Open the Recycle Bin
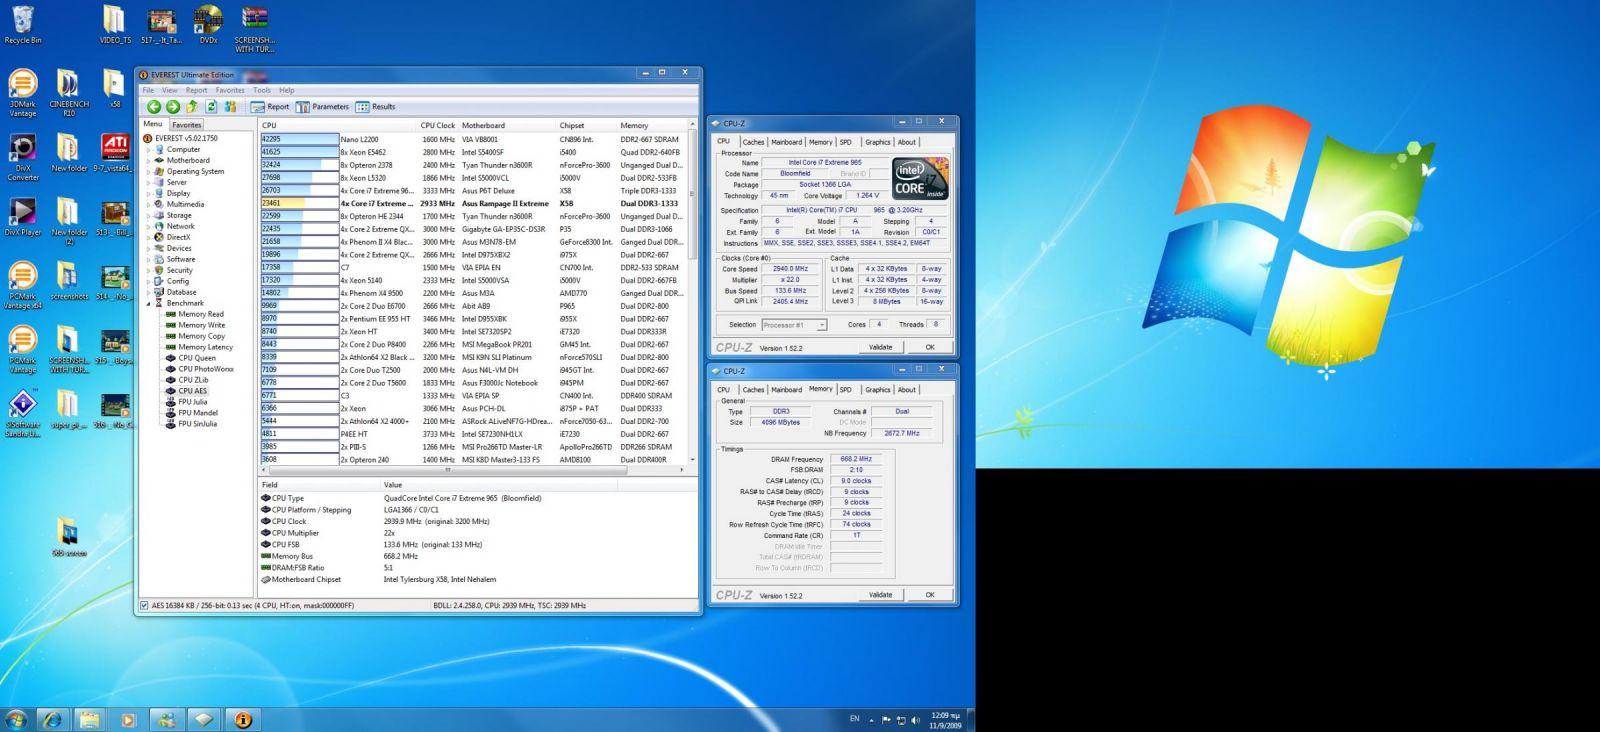The height and width of the screenshot is (732, 1600). [23, 25]
